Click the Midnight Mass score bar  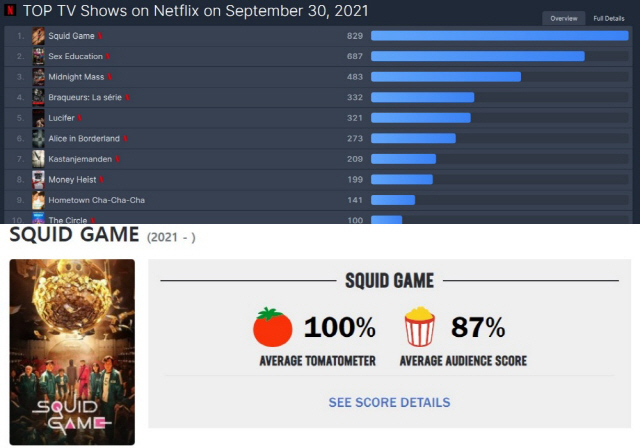click(446, 77)
